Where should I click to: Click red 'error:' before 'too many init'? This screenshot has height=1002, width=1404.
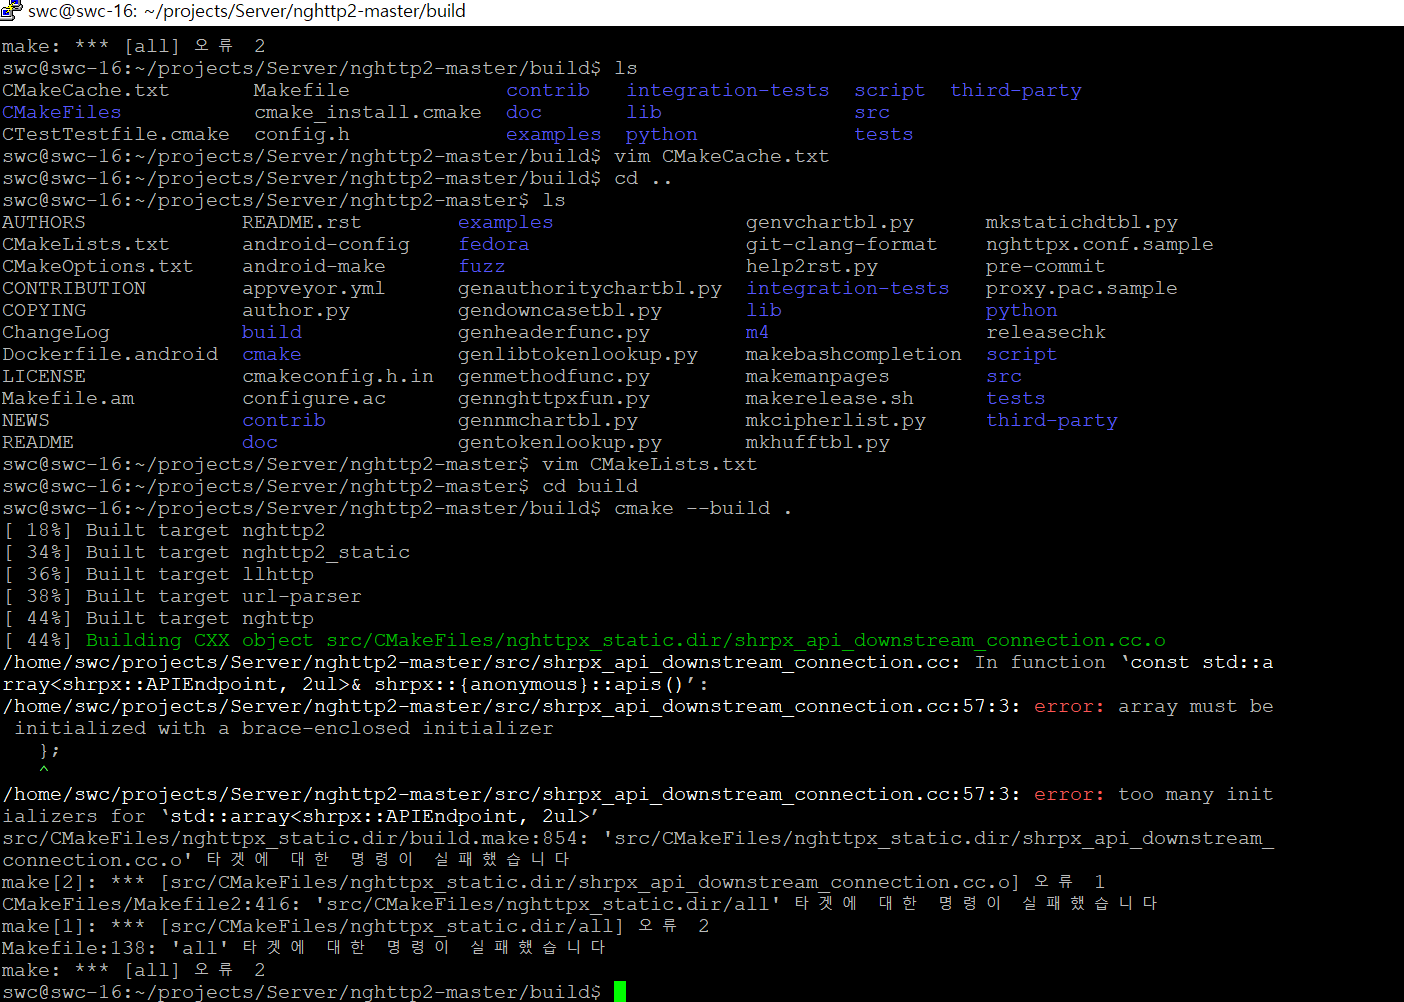tap(1070, 794)
